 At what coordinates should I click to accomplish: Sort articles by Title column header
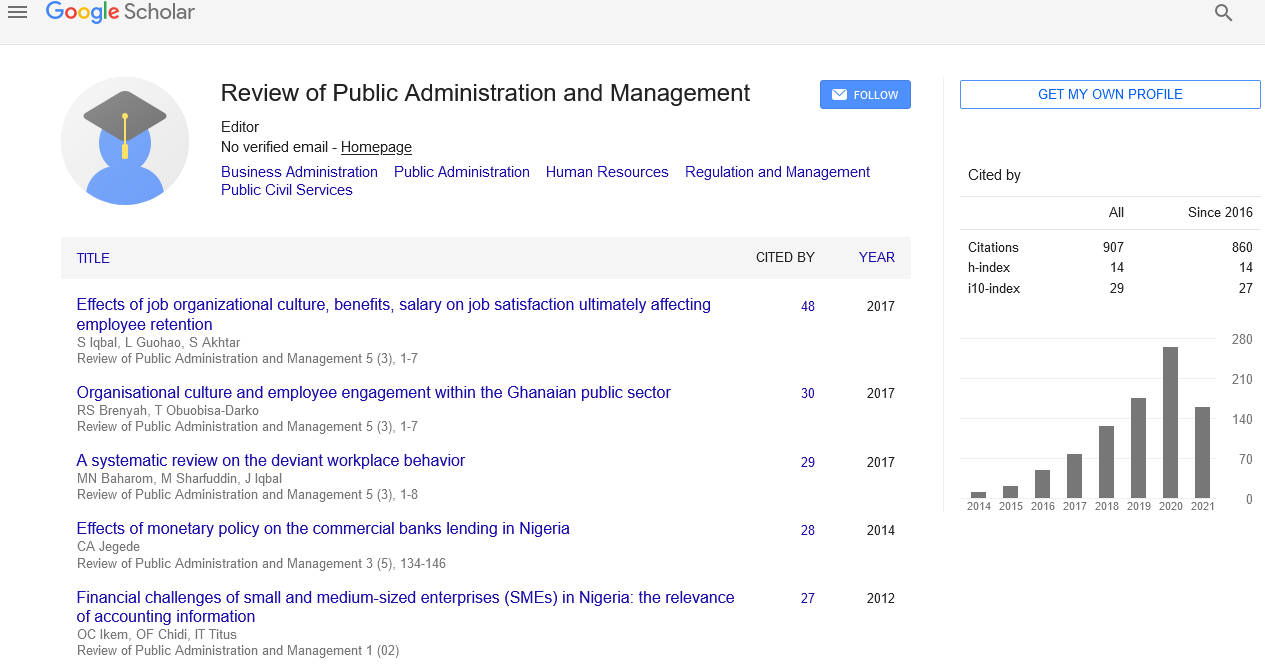point(93,258)
